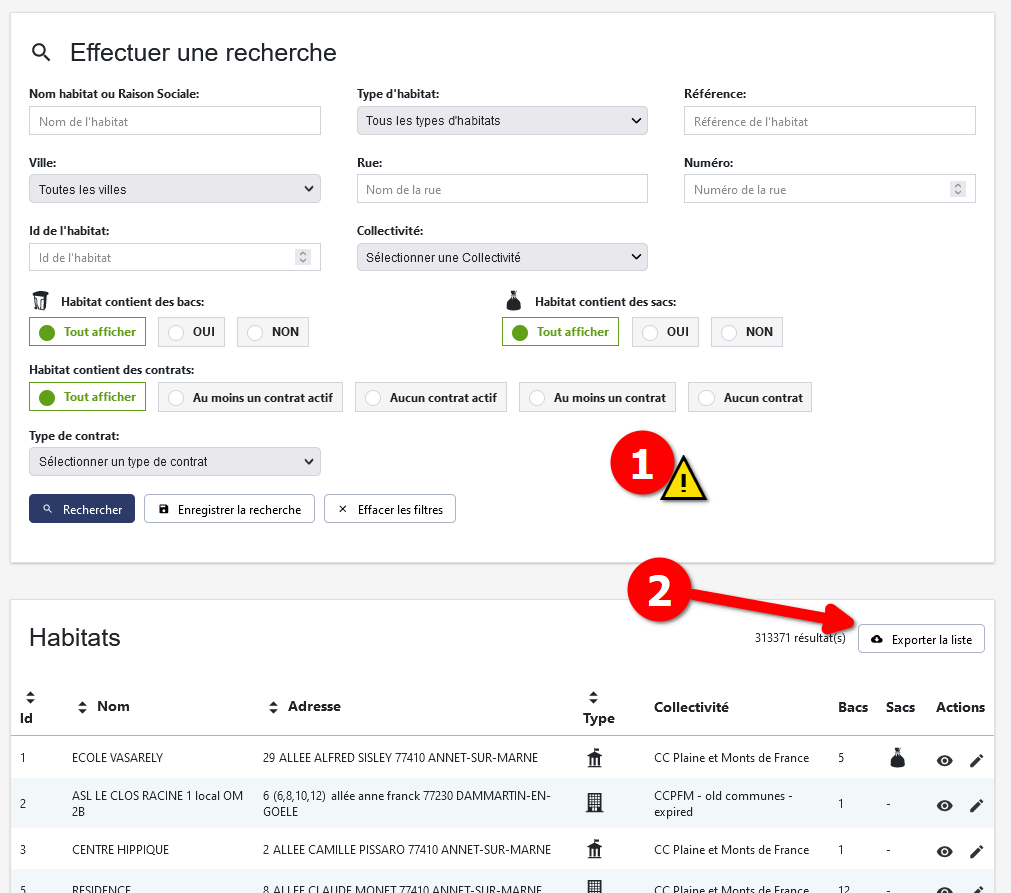Select NON for habitat contains sacs
The width and height of the screenshot is (1011, 893).
[x=746, y=332]
